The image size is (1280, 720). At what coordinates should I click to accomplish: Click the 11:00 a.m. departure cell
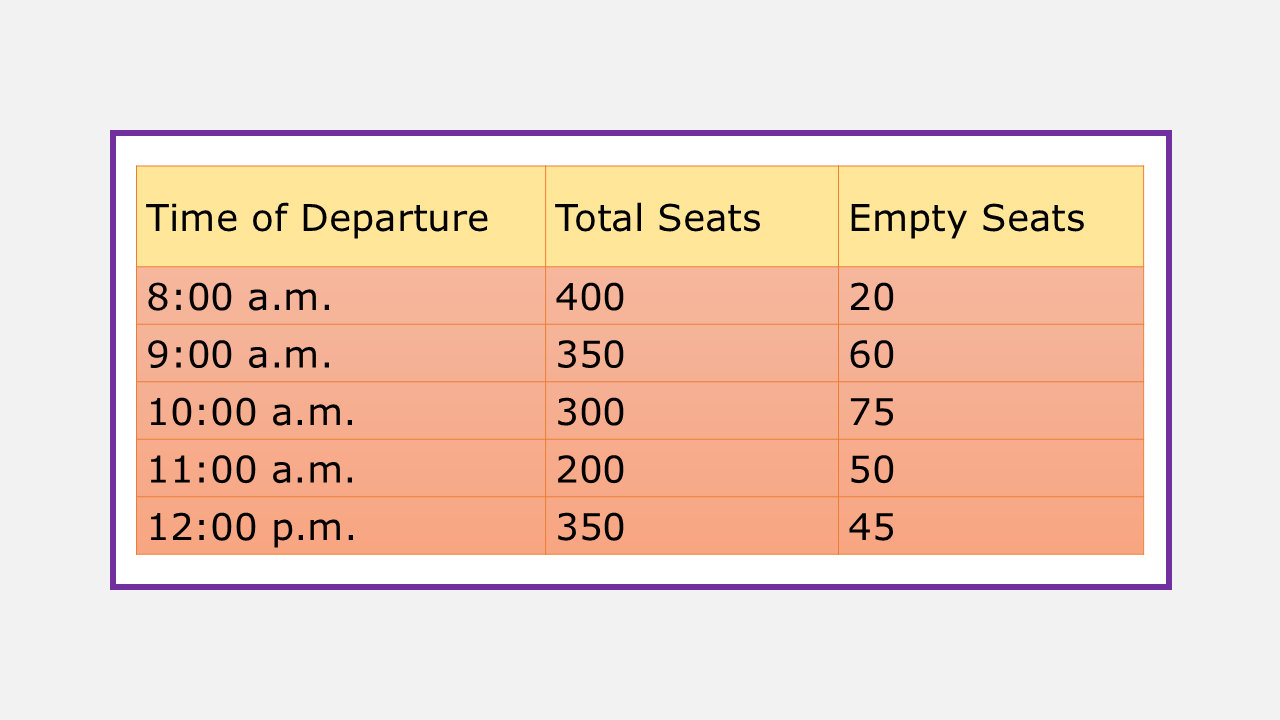(251, 470)
